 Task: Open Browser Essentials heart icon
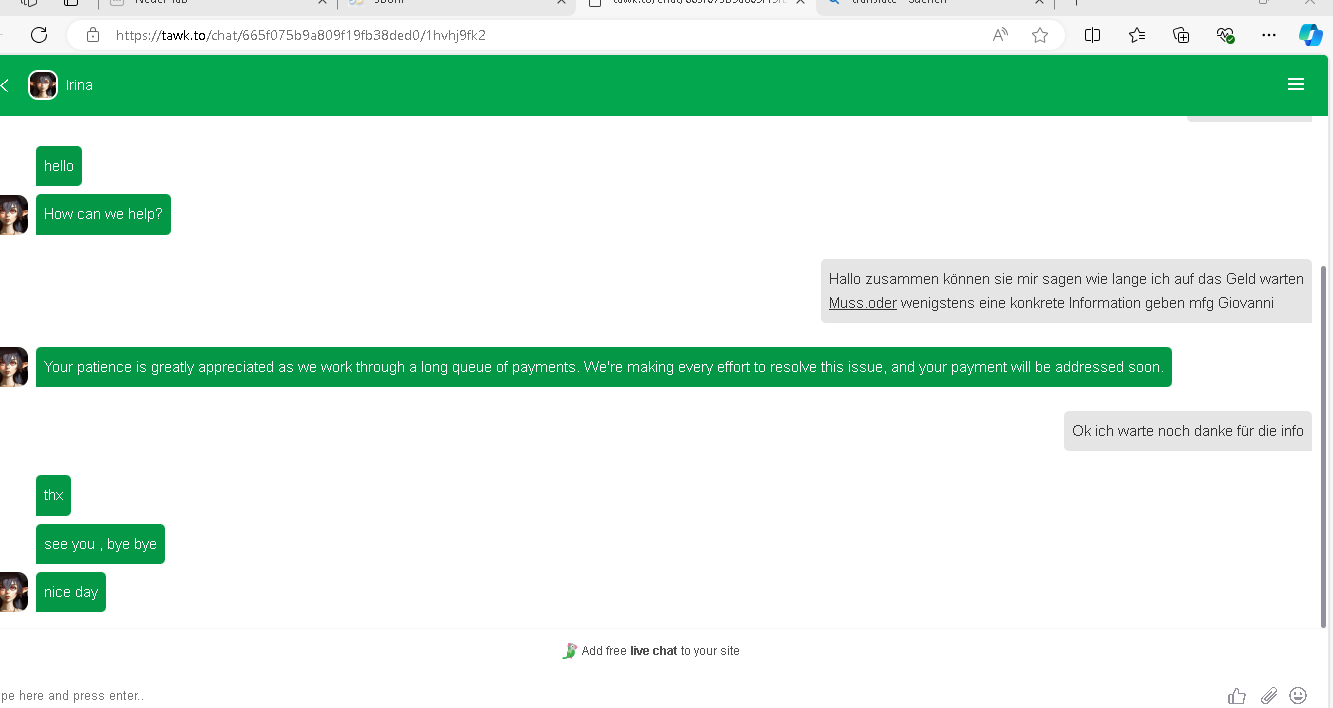[x=1225, y=35]
